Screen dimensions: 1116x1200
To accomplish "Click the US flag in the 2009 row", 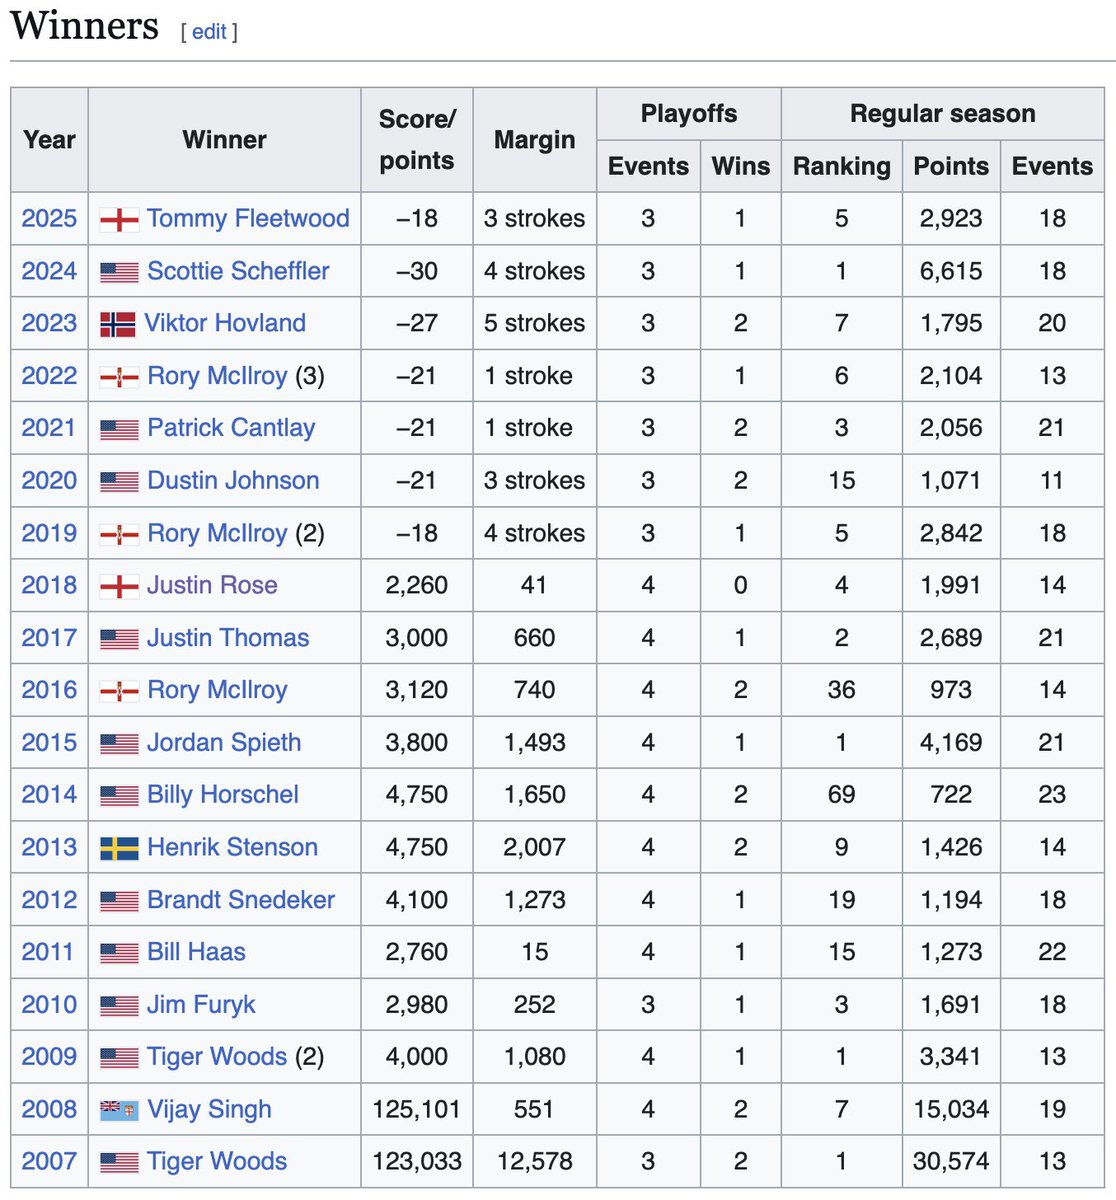I will (x=119, y=1058).
